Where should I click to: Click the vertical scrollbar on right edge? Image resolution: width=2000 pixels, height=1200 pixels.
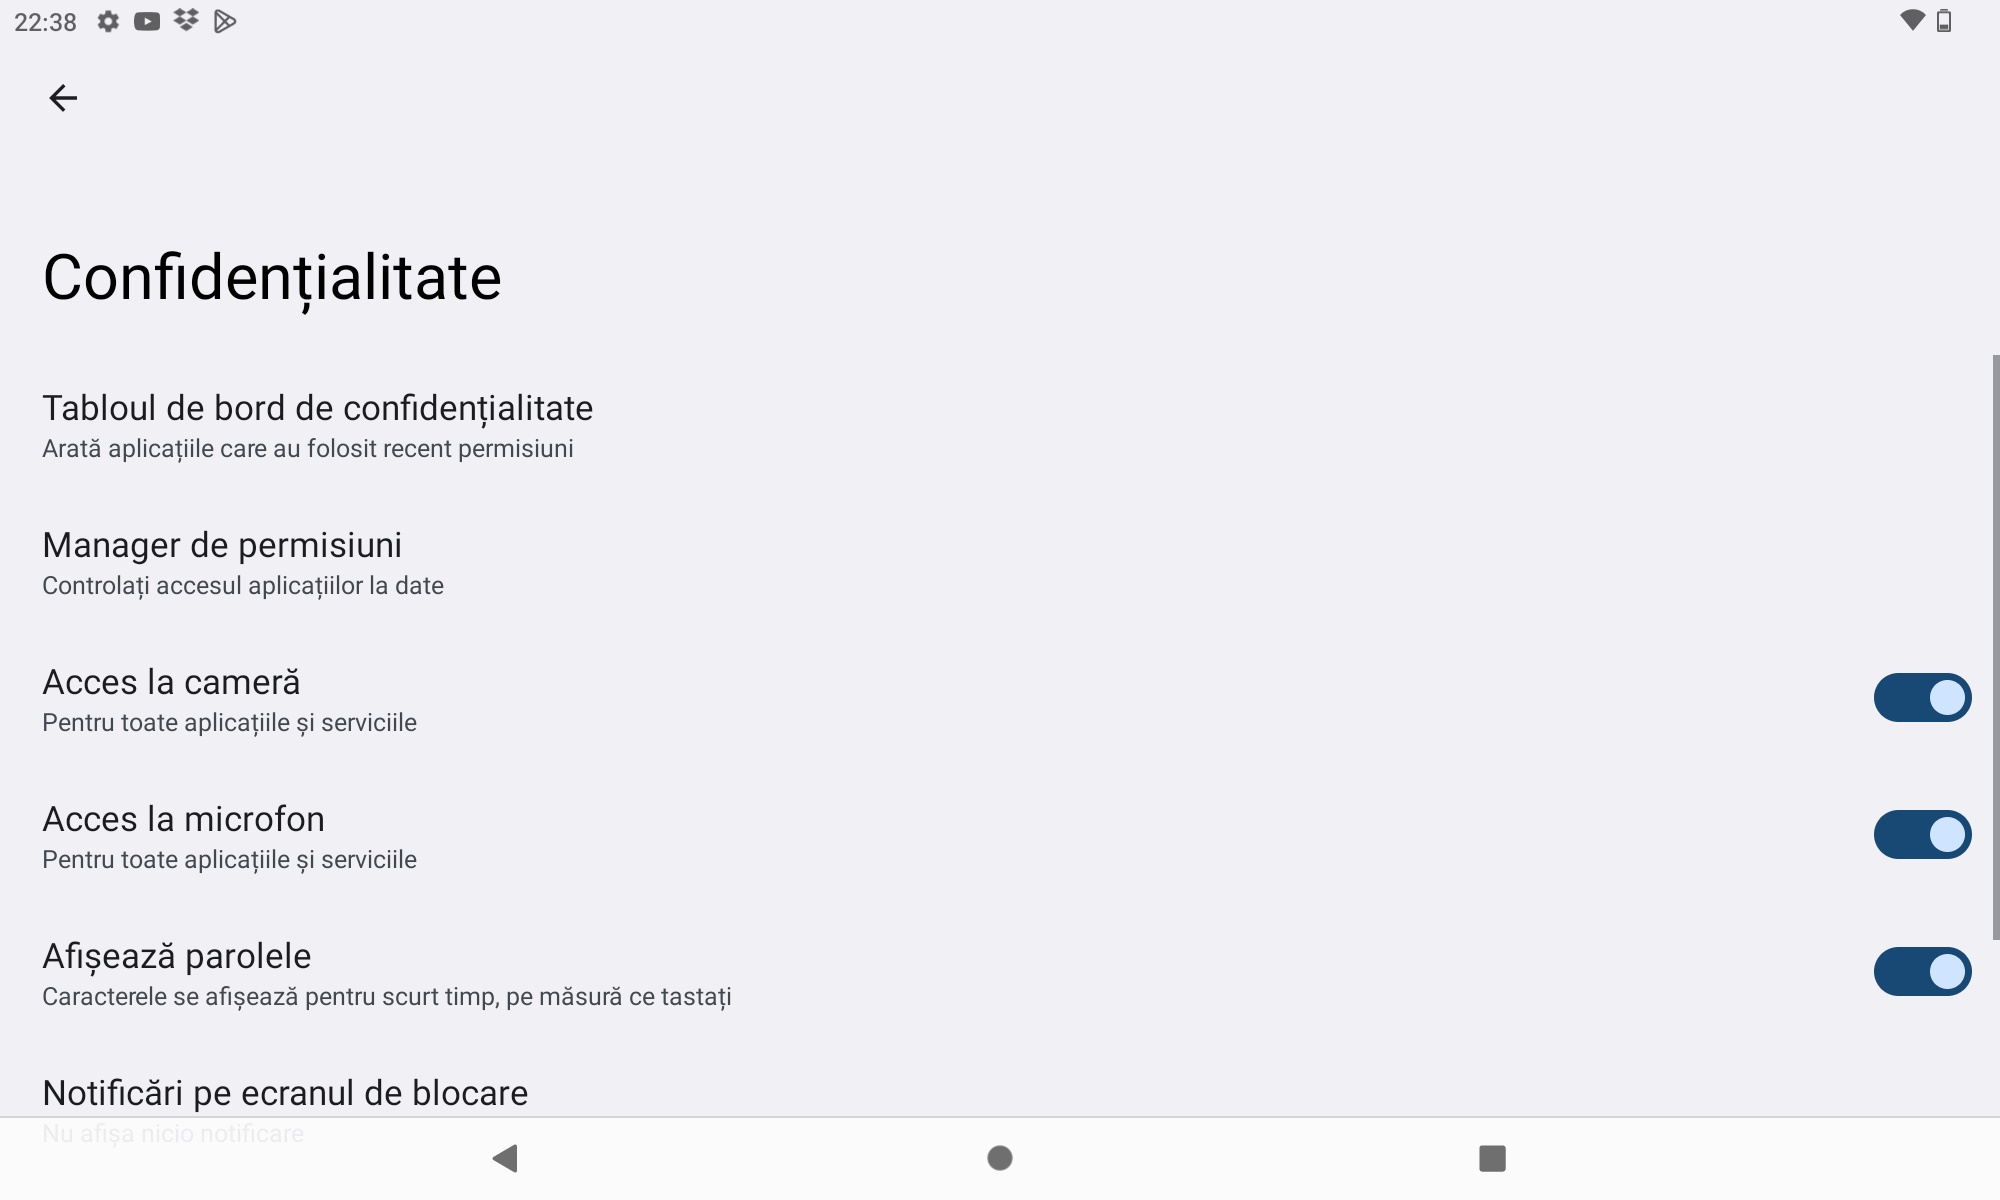coord(1996,647)
